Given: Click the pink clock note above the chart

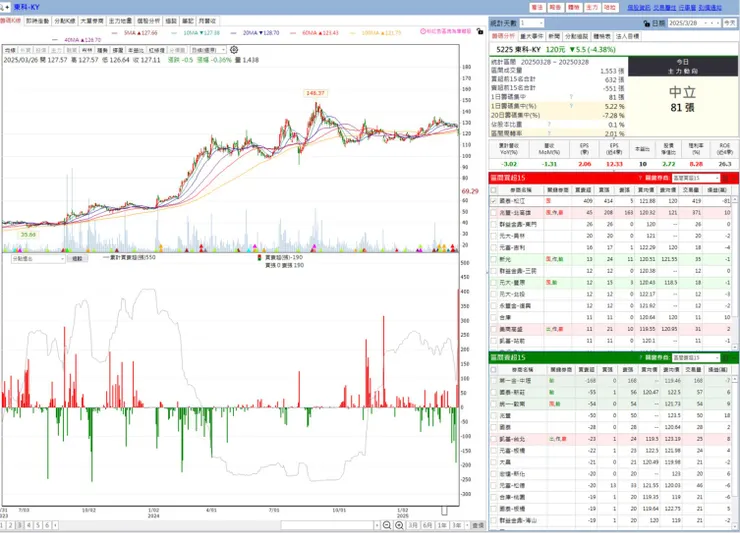Looking at the screenshot, I should (446, 31).
